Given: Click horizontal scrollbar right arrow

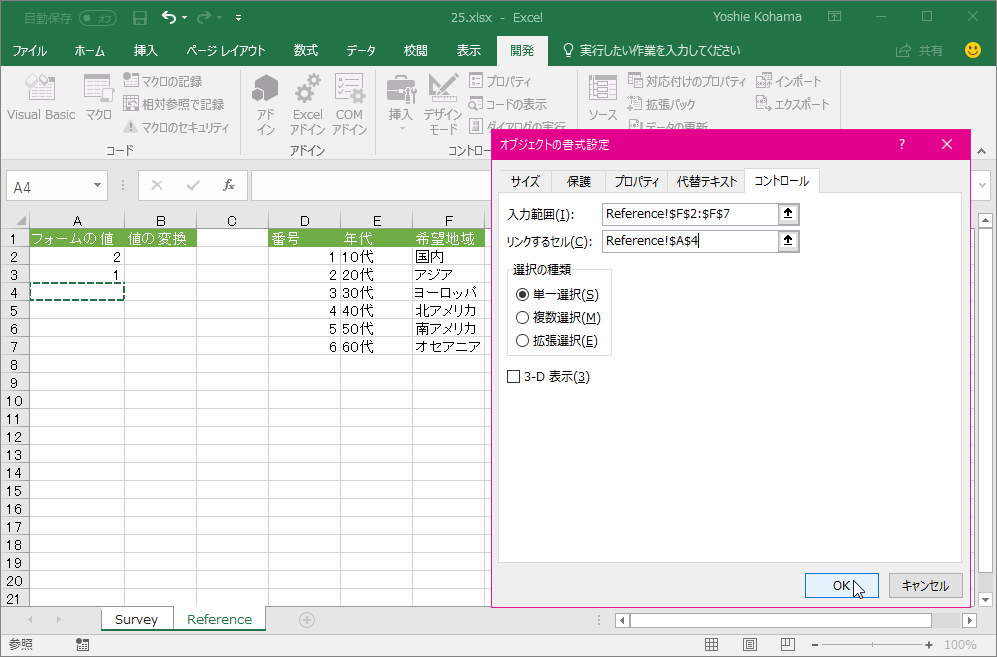Looking at the screenshot, I should tap(969, 620).
